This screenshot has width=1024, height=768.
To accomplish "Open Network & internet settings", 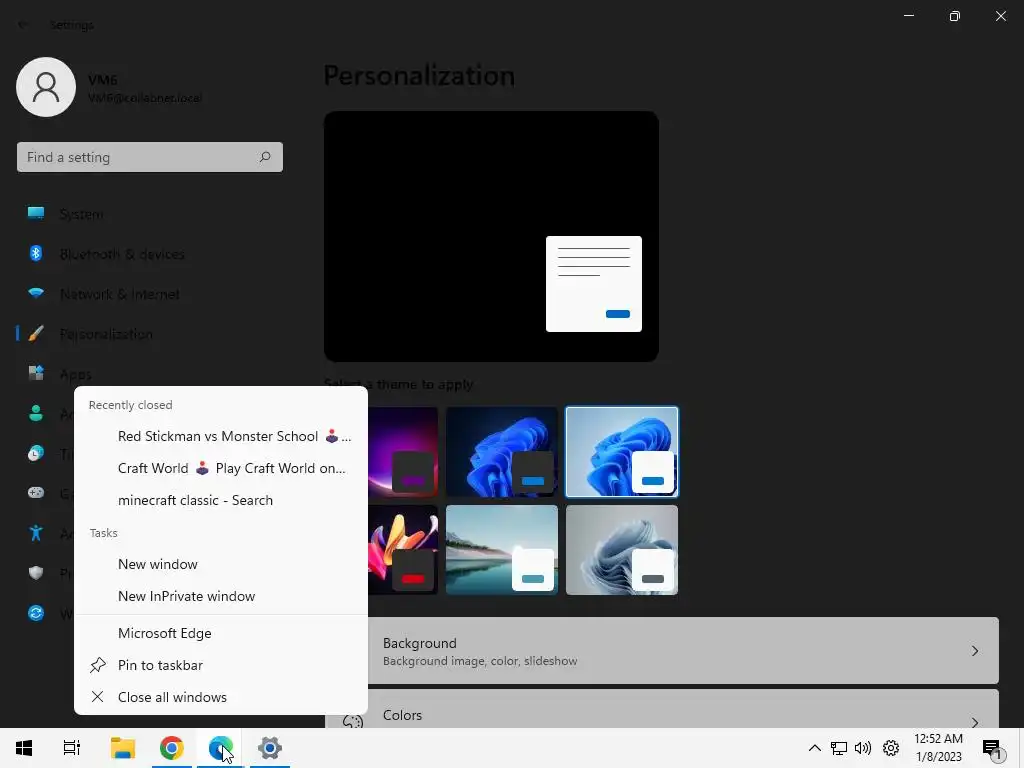I will click(x=120, y=295).
